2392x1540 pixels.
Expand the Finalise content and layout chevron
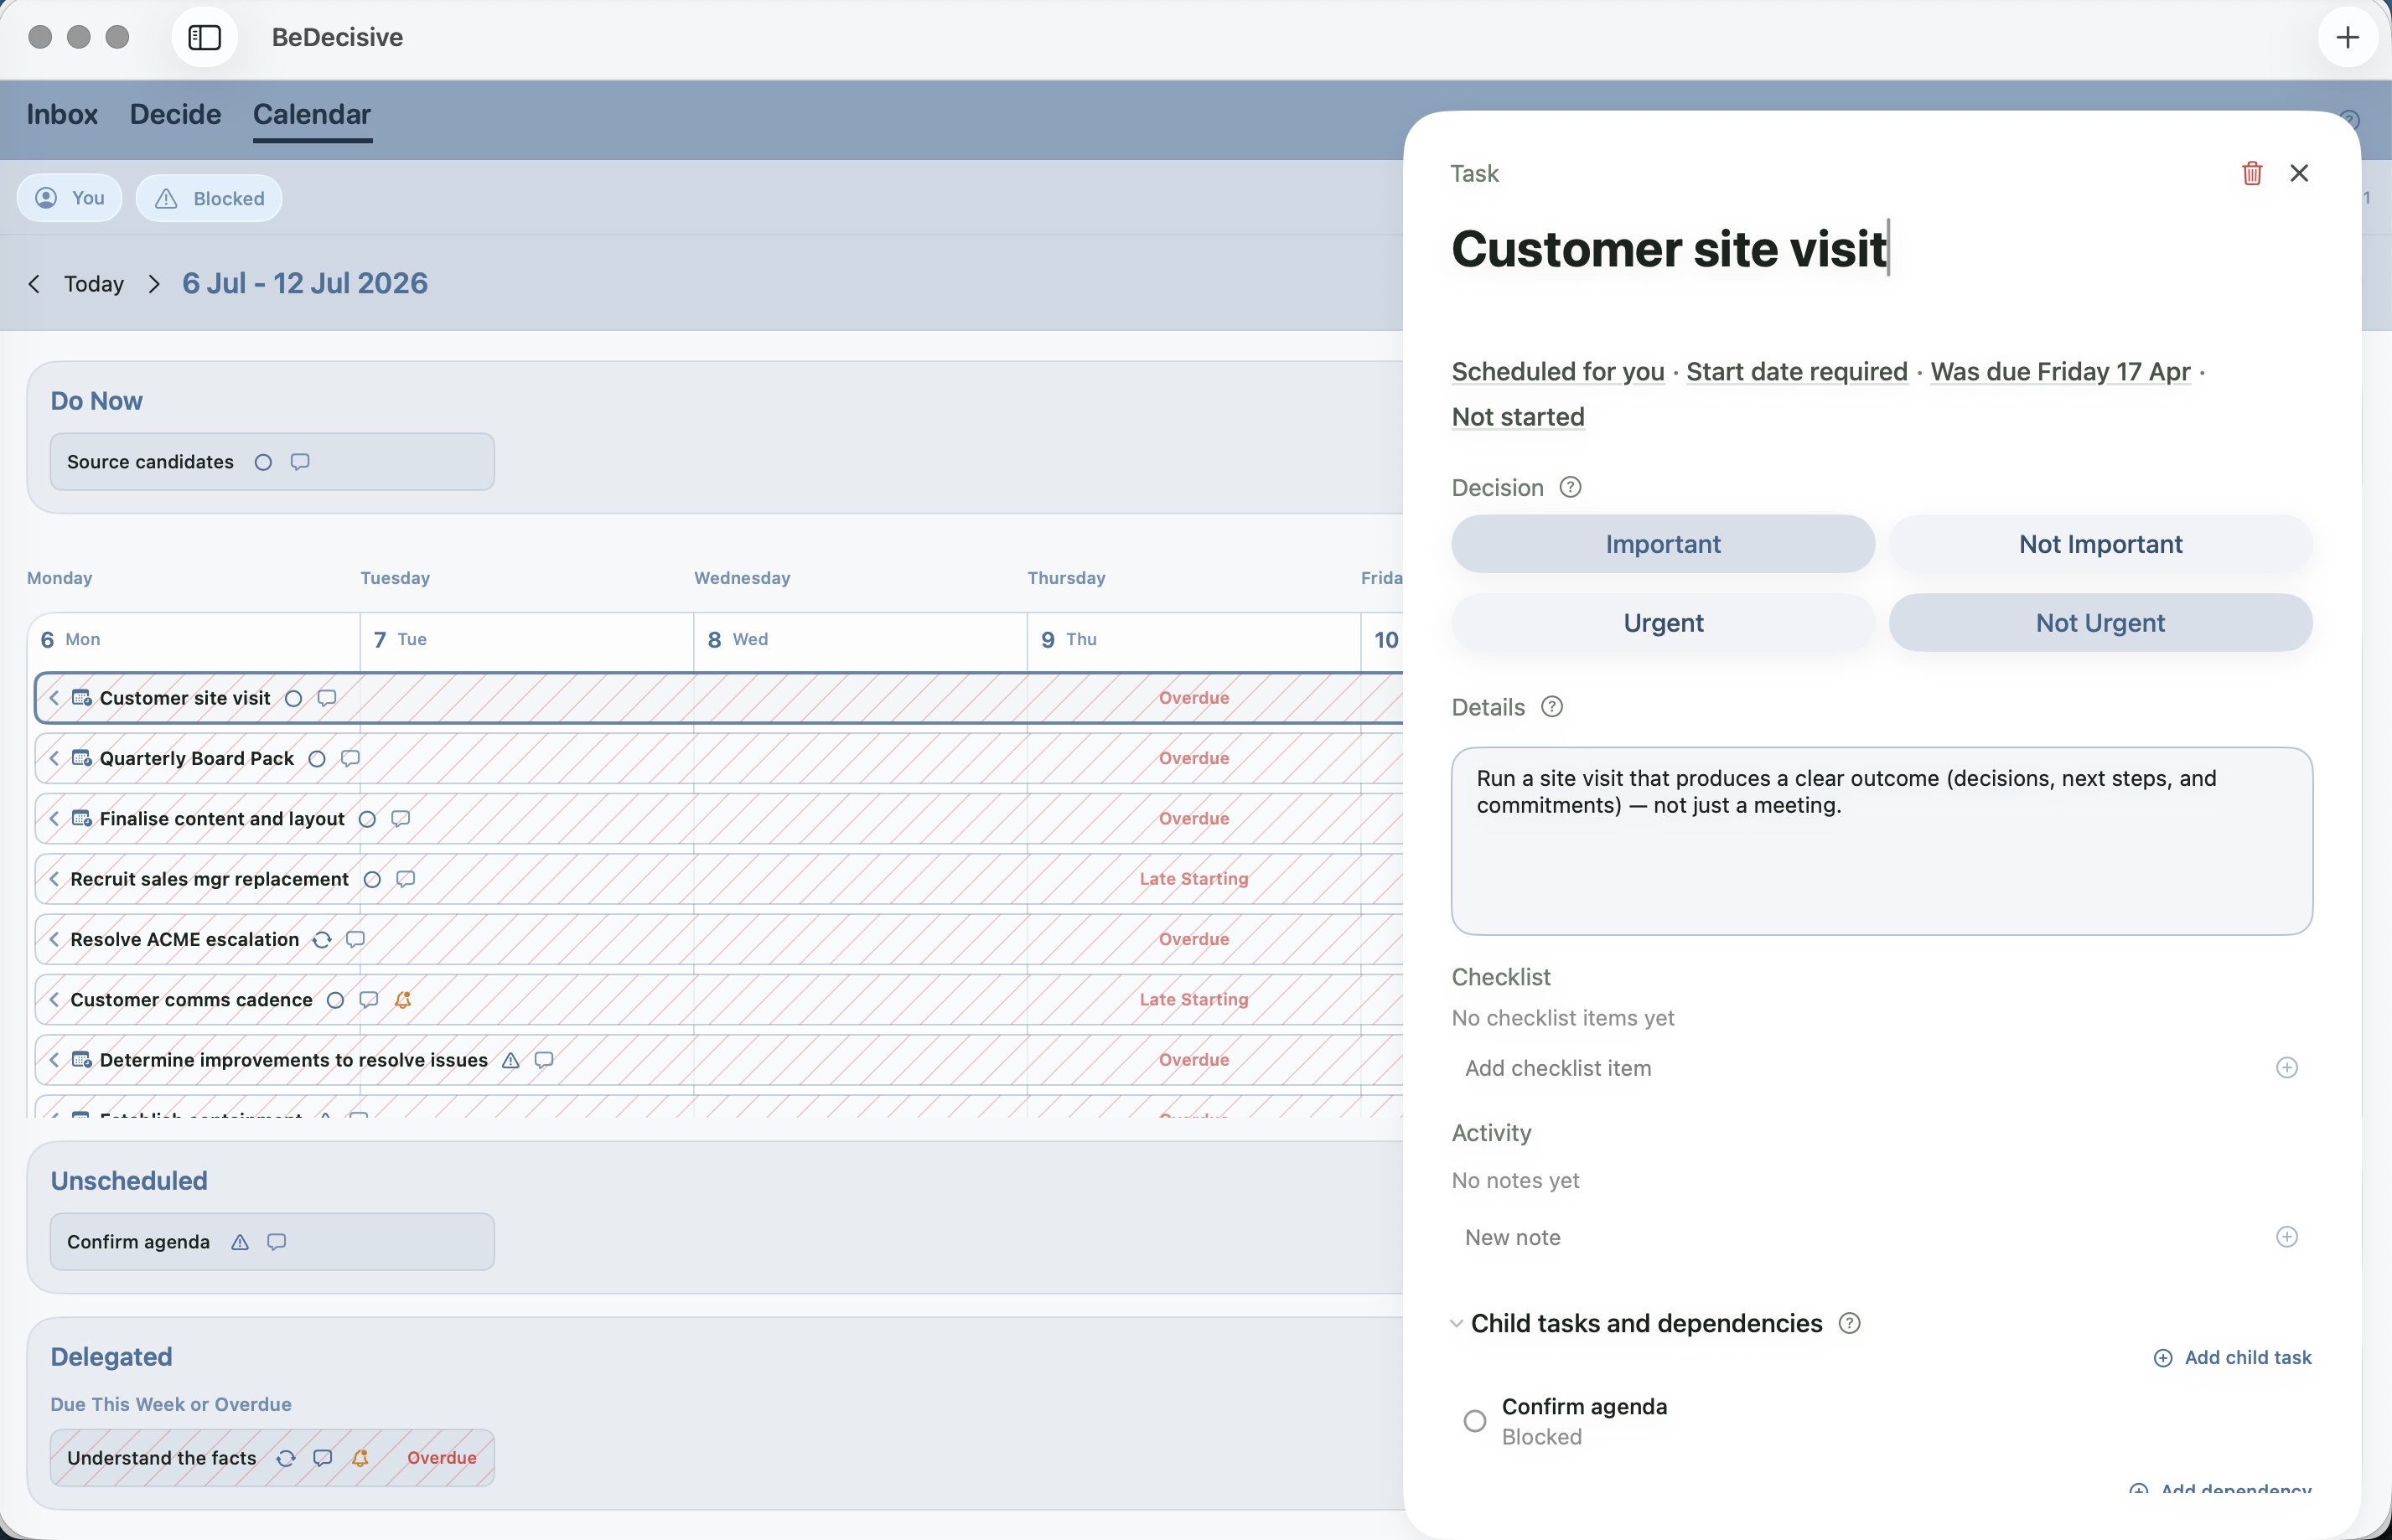54,819
